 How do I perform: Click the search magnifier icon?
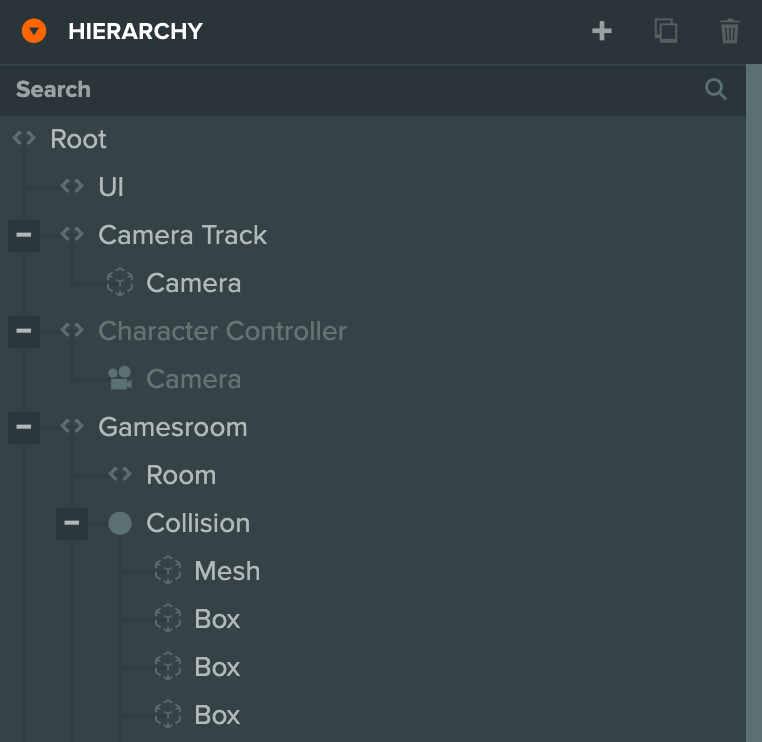tap(716, 90)
